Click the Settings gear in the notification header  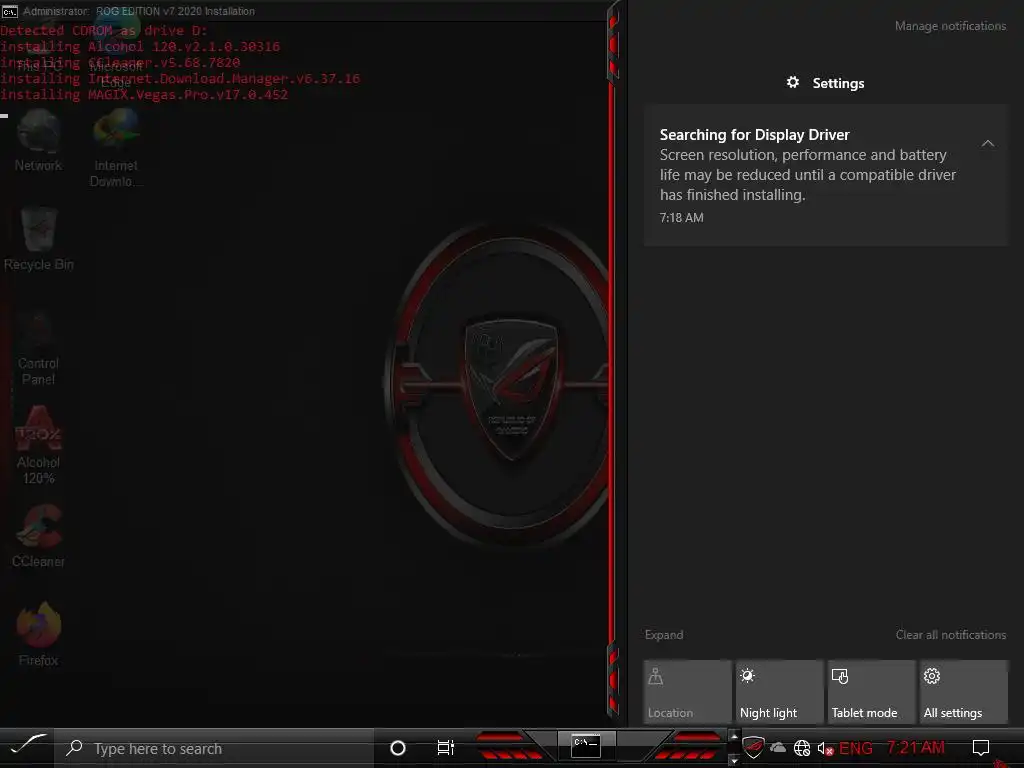792,82
